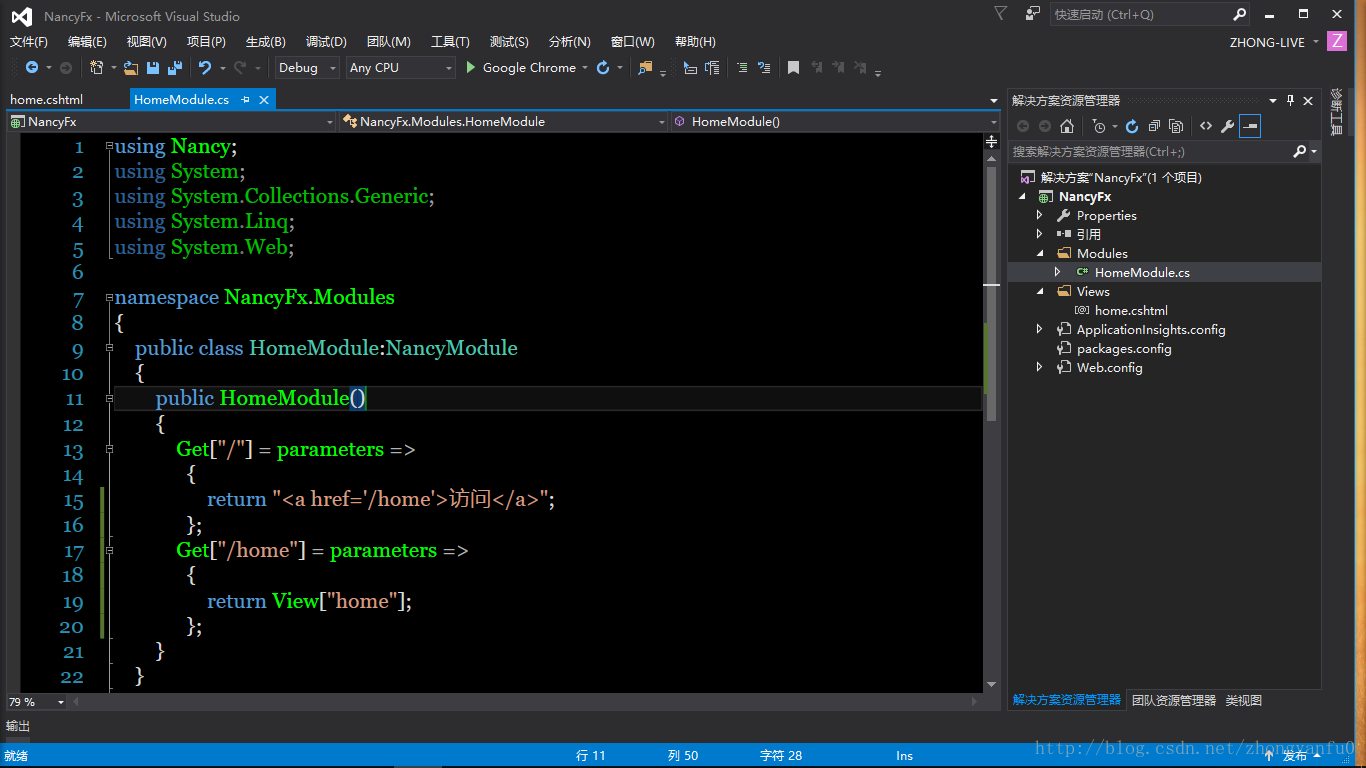The height and width of the screenshot is (768, 1366).
Task: Open the 调试(D) menu
Action: (326, 42)
